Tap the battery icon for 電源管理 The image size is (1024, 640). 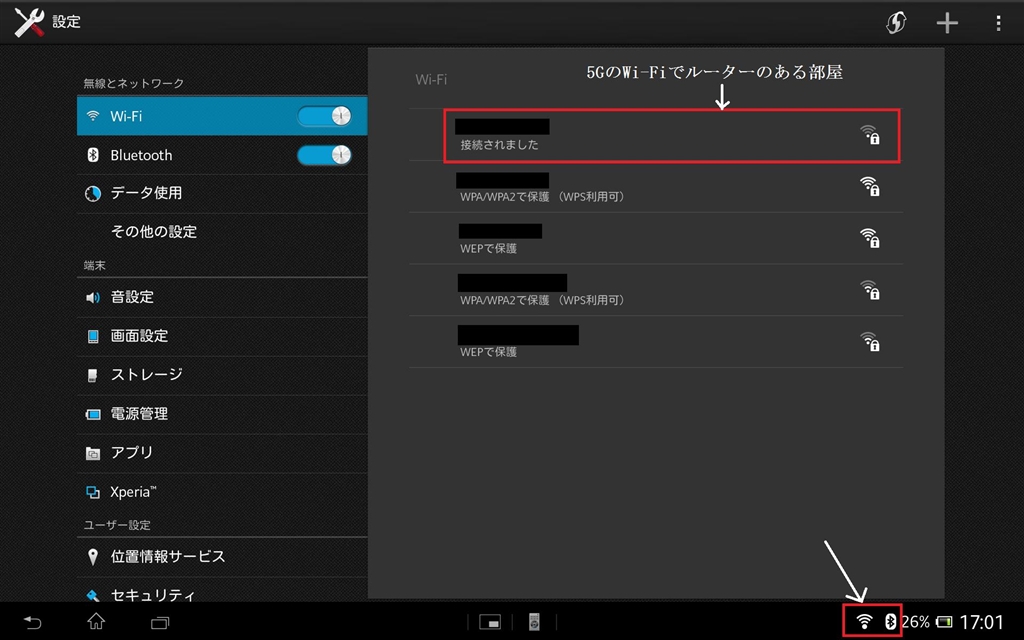click(x=93, y=414)
